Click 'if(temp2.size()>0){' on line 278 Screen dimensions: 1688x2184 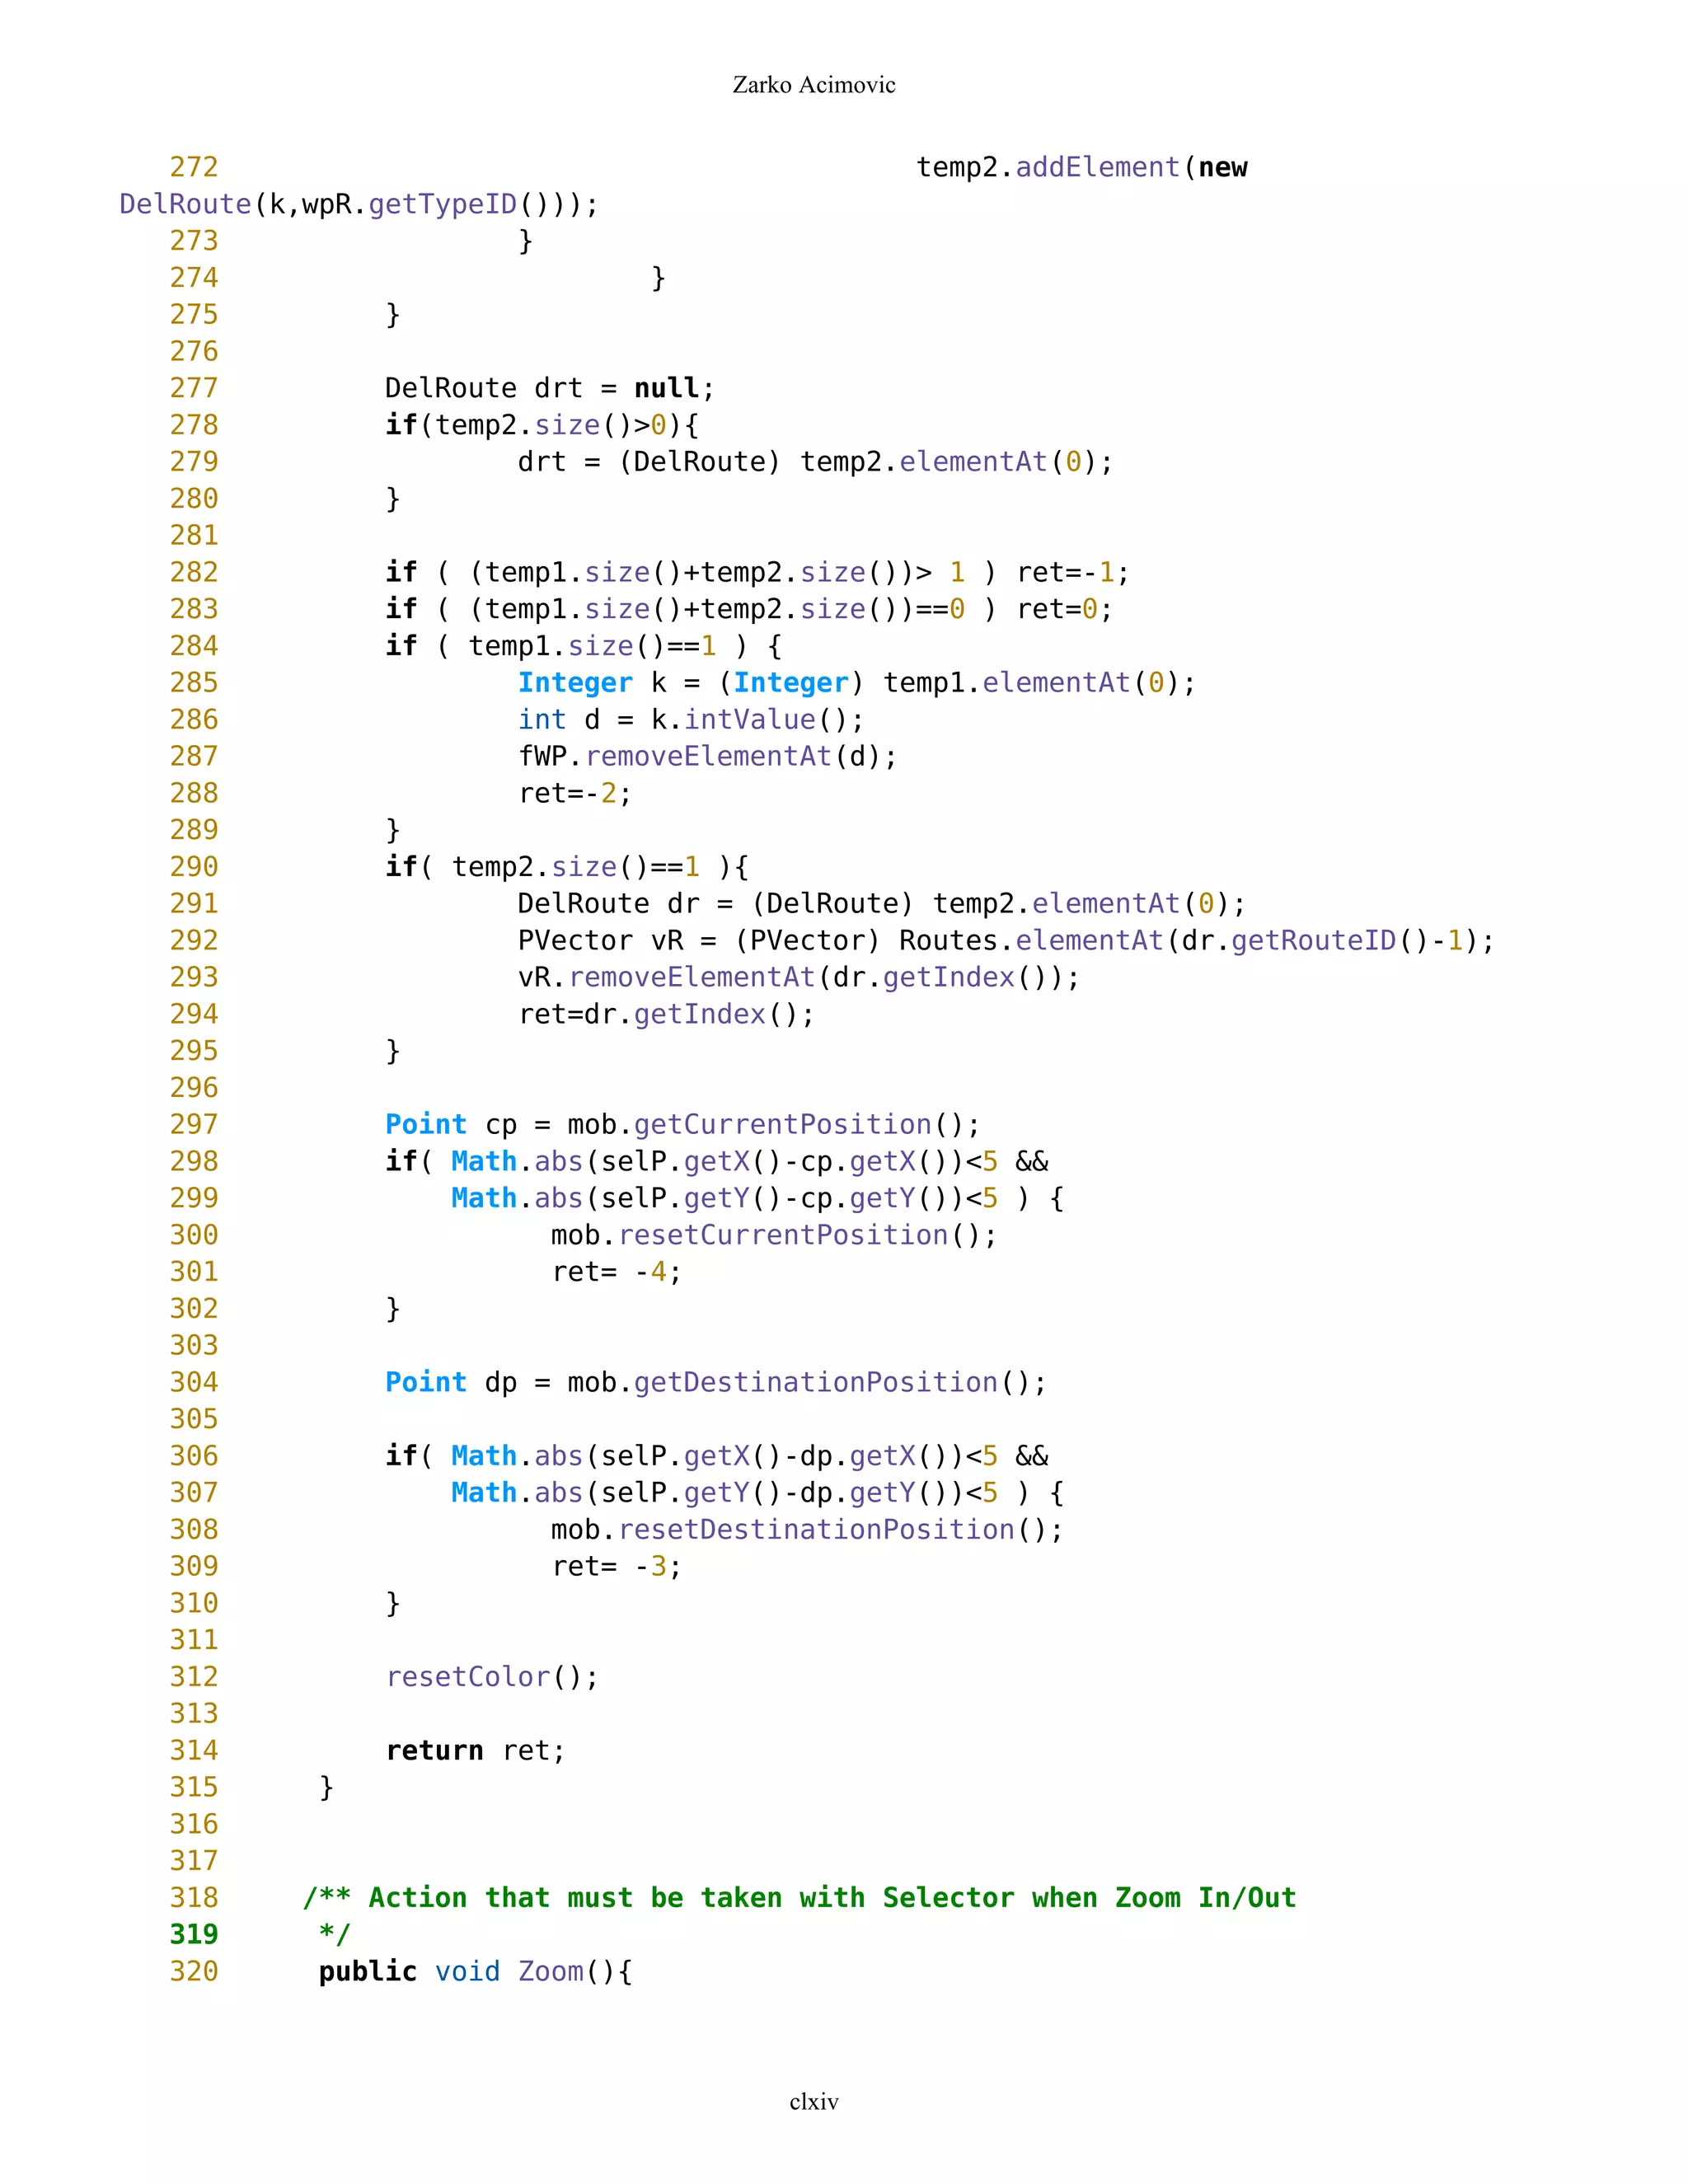pyautogui.click(x=542, y=425)
